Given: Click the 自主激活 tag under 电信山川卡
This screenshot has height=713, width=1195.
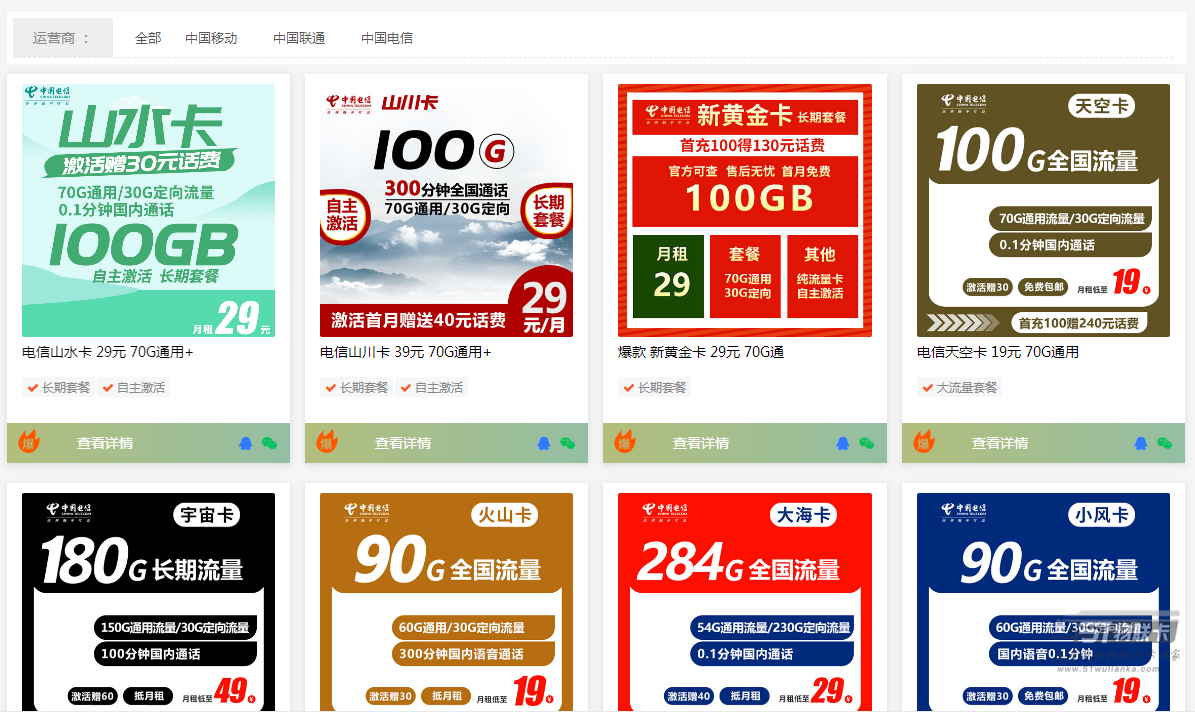Looking at the screenshot, I should pos(431,388).
